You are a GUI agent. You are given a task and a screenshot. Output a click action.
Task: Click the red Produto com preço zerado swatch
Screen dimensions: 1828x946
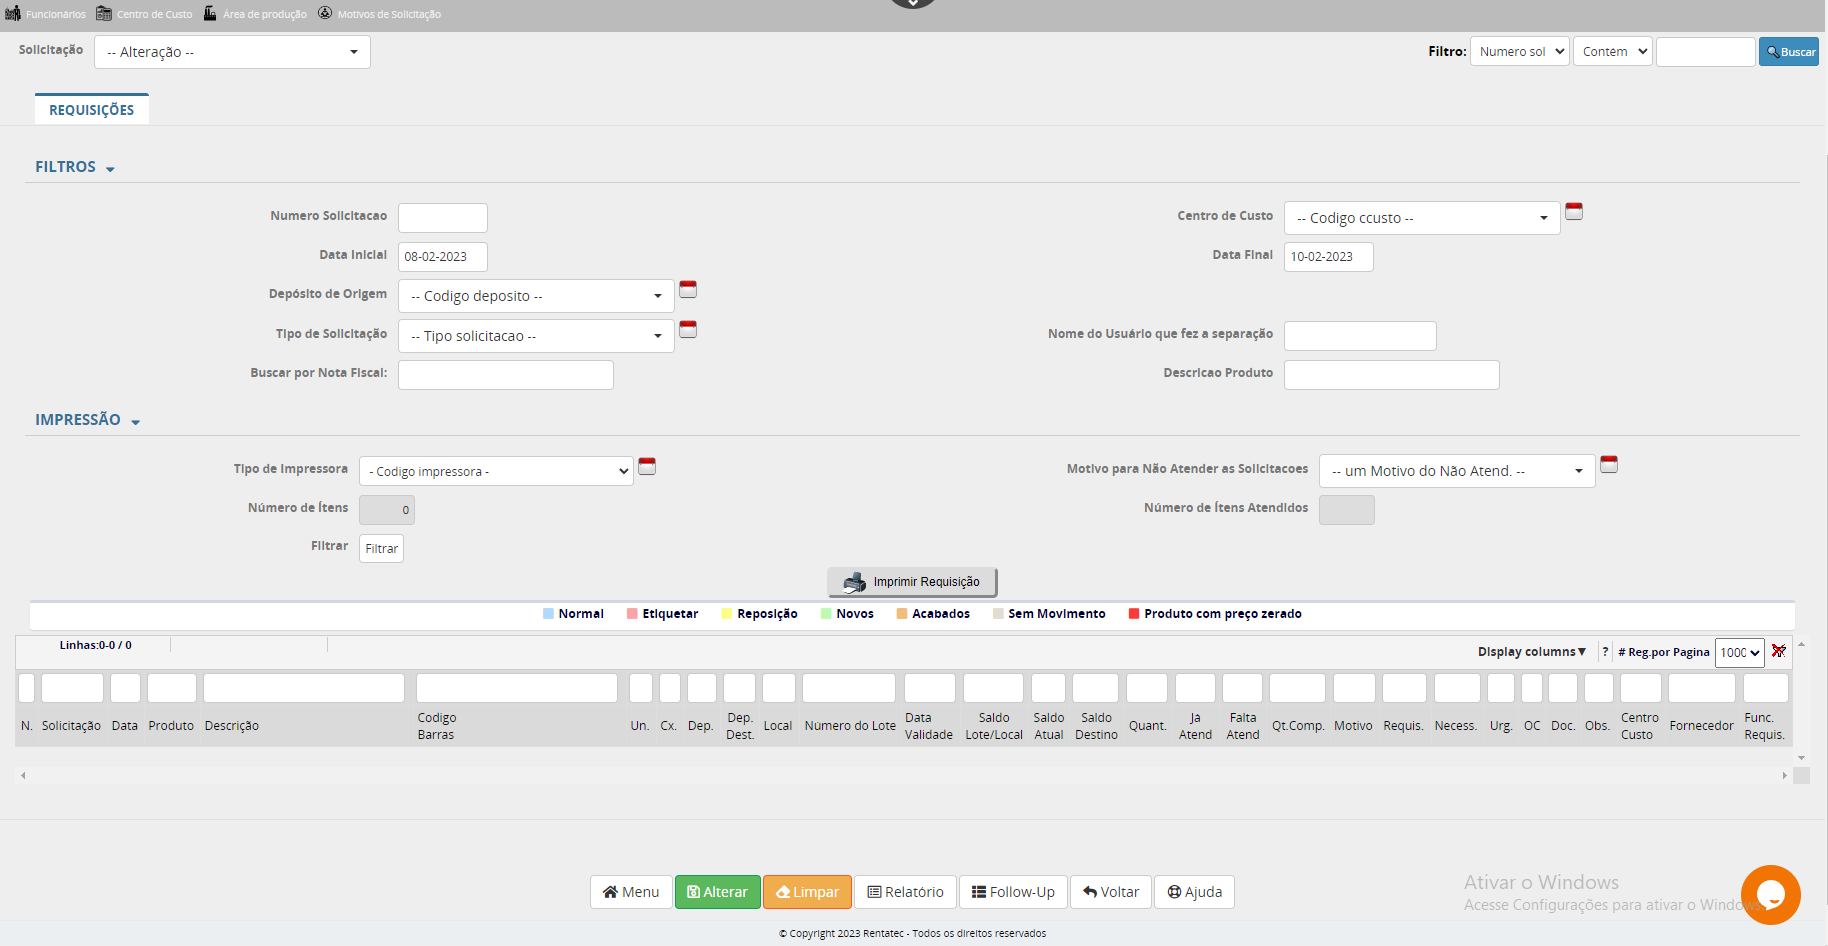point(1134,614)
